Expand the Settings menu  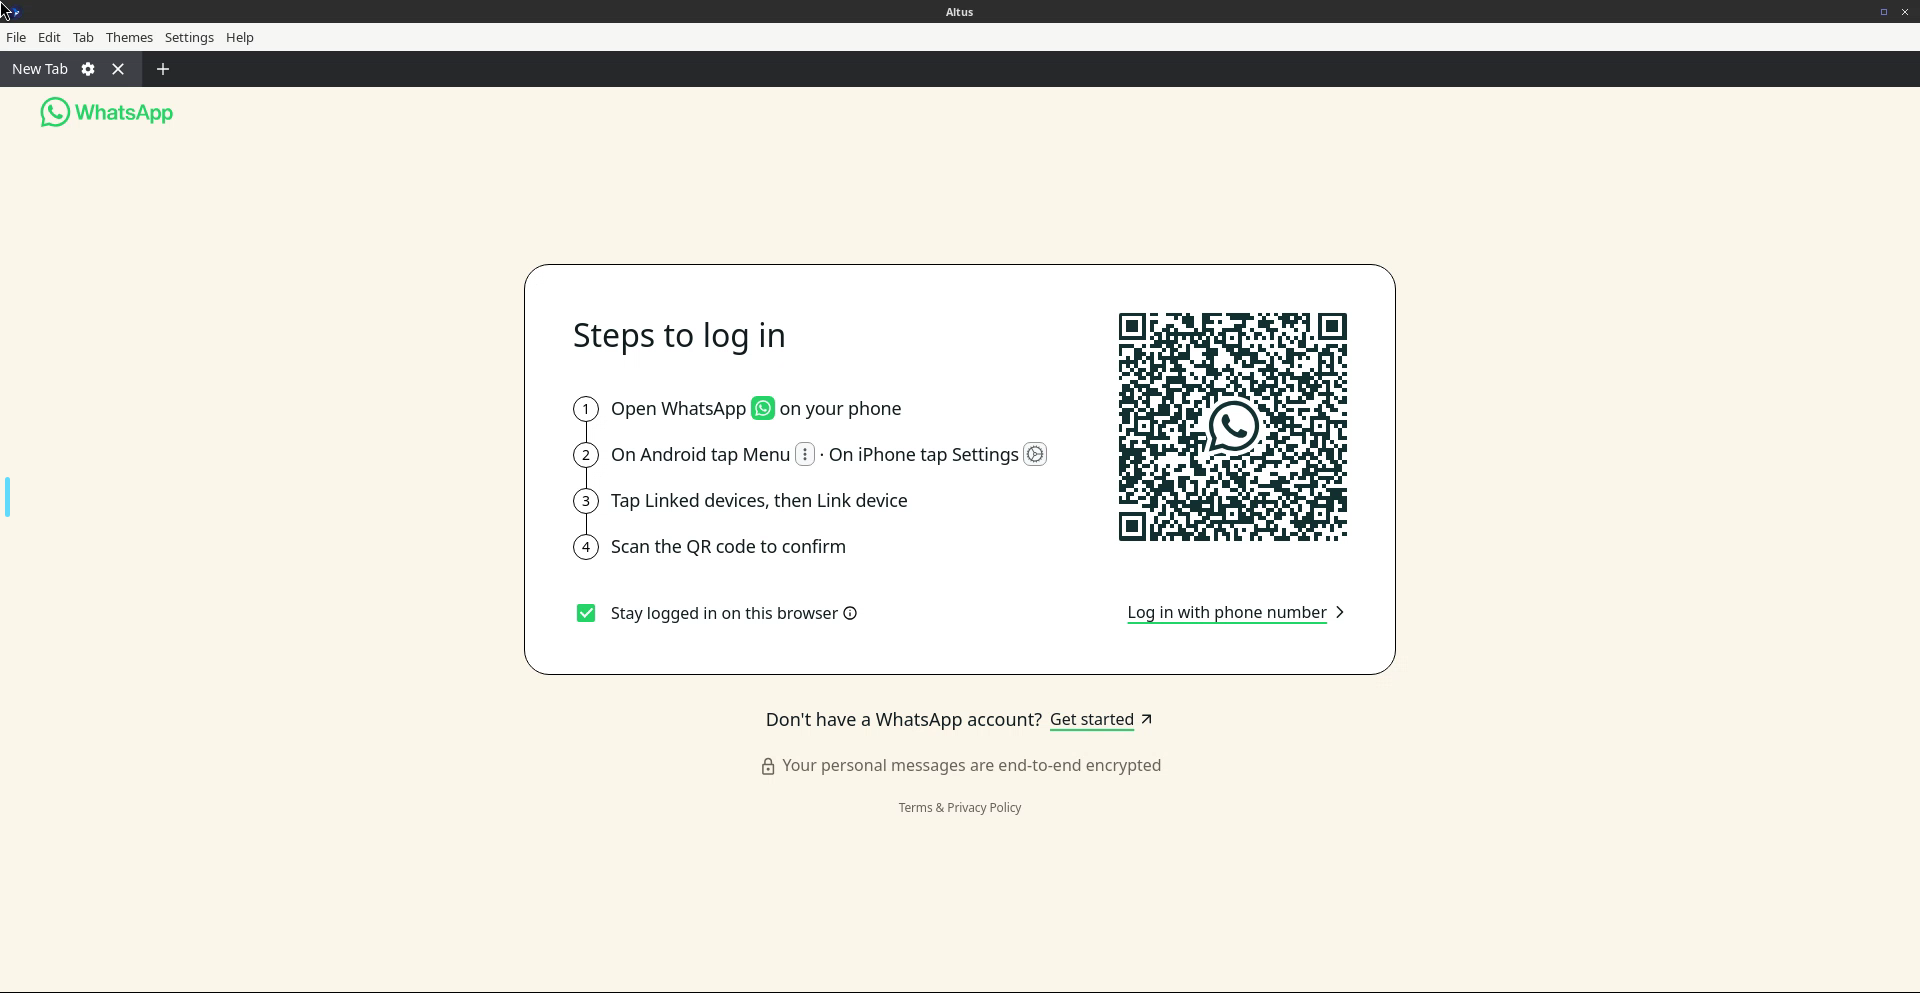pyautogui.click(x=189, y=37)
